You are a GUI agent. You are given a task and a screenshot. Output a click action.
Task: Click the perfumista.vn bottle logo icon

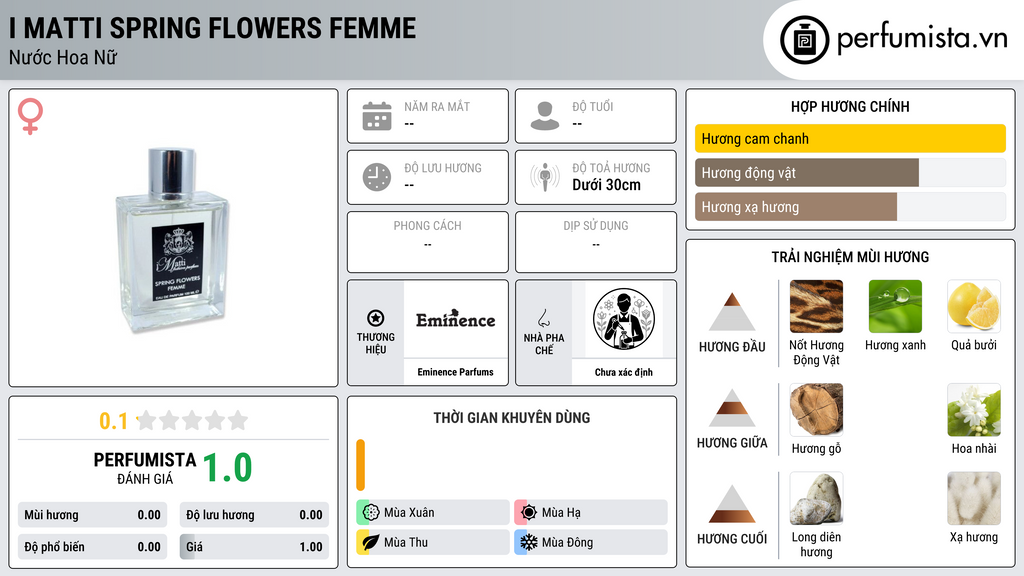[x=804, y=40]
